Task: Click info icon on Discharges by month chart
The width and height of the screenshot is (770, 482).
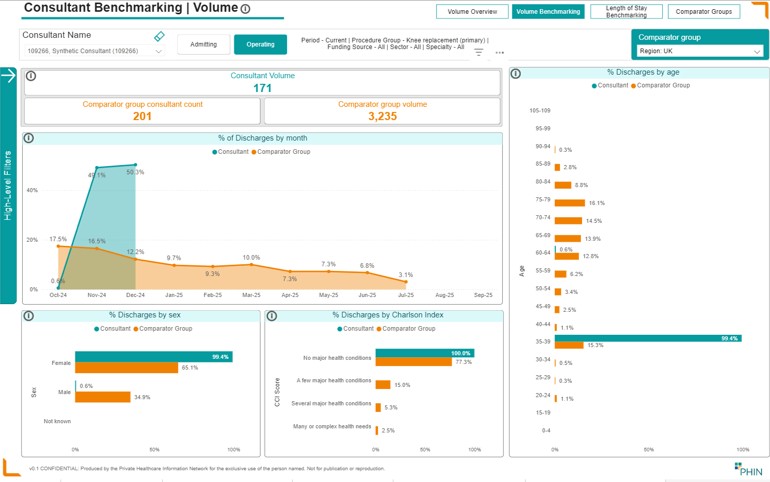Action: (x=29, y=138)
